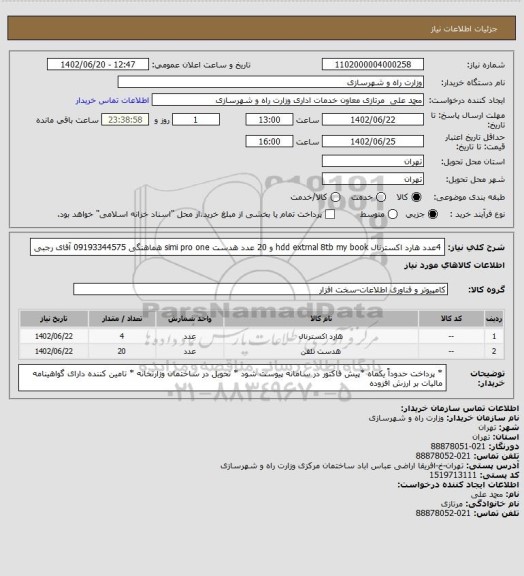The width and height of the screenshot is (524, 576).
Task: Click the اطلاعات کالاهای مورد نیاز section heading
Action: 454,266
